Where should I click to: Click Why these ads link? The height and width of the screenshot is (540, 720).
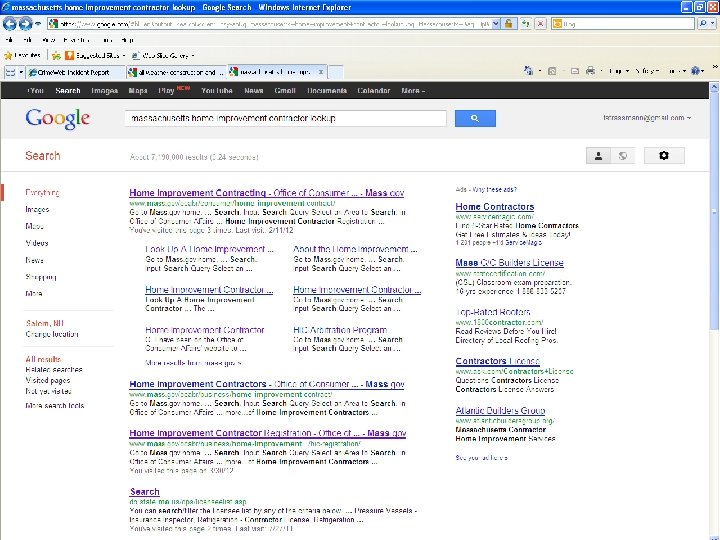[x=494, y=189]
